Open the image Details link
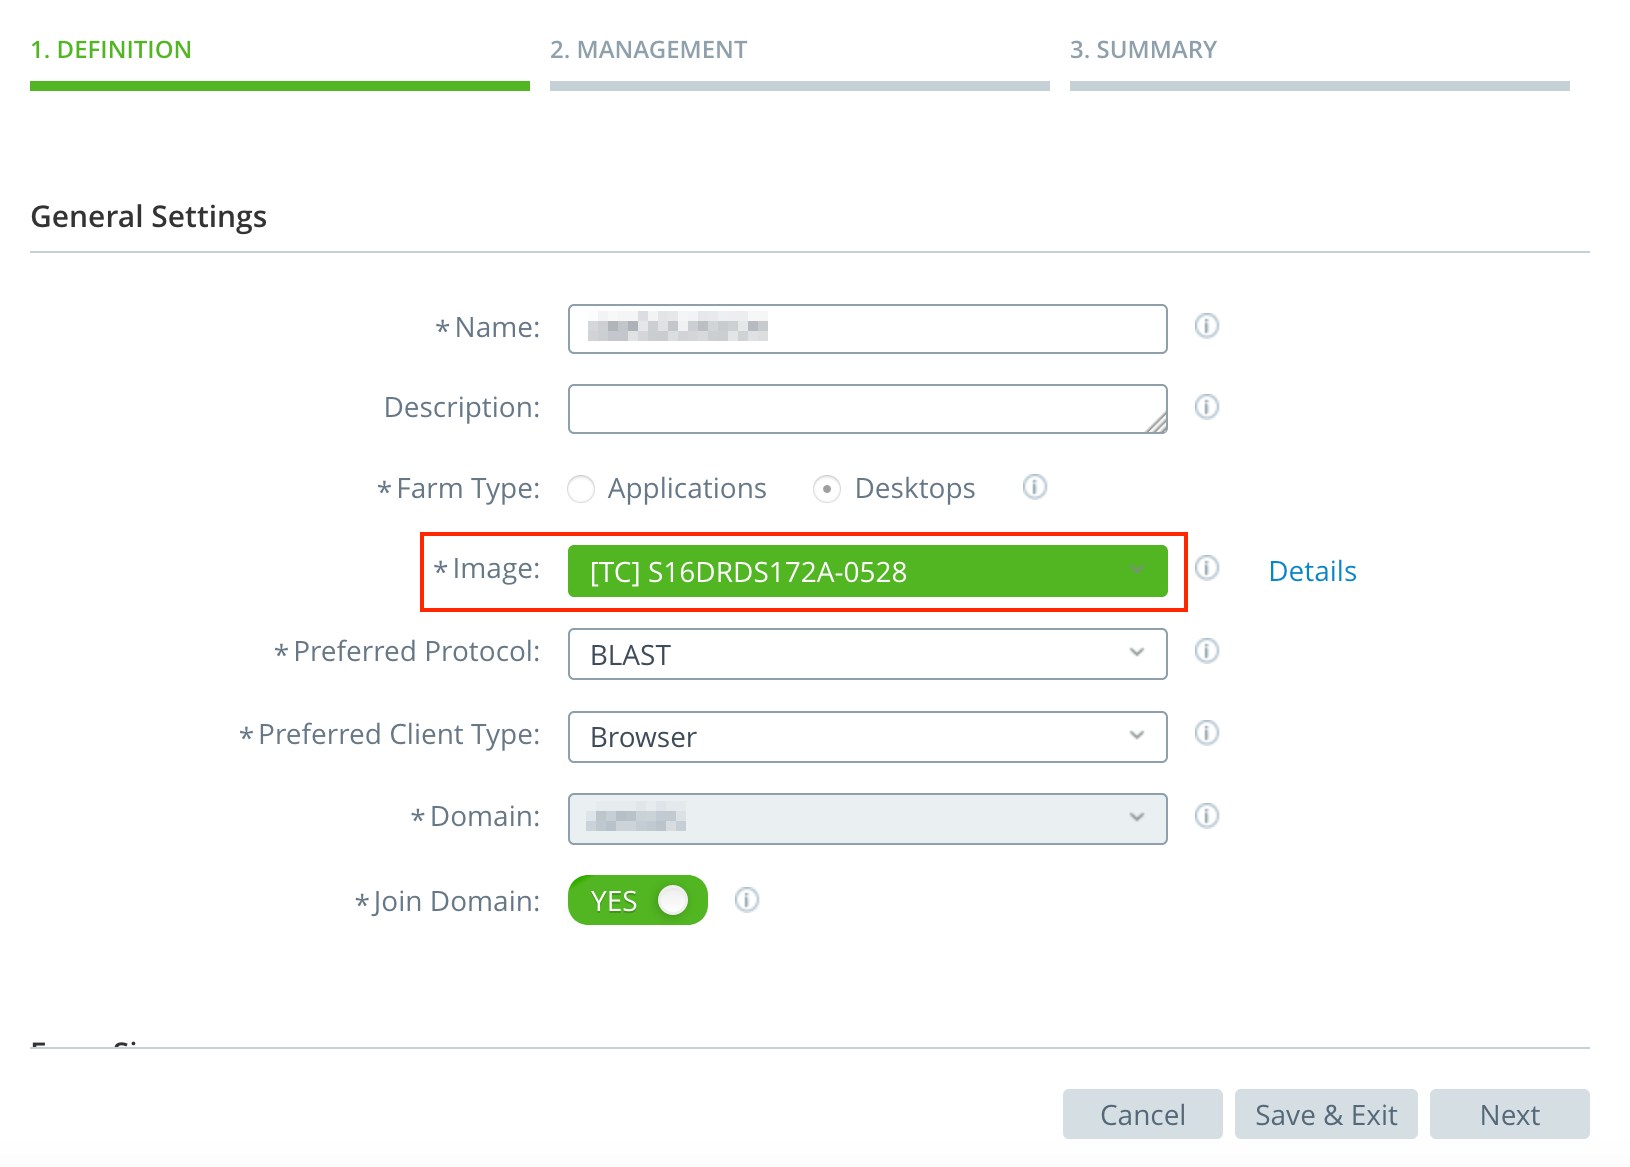 coord(1312,570)
